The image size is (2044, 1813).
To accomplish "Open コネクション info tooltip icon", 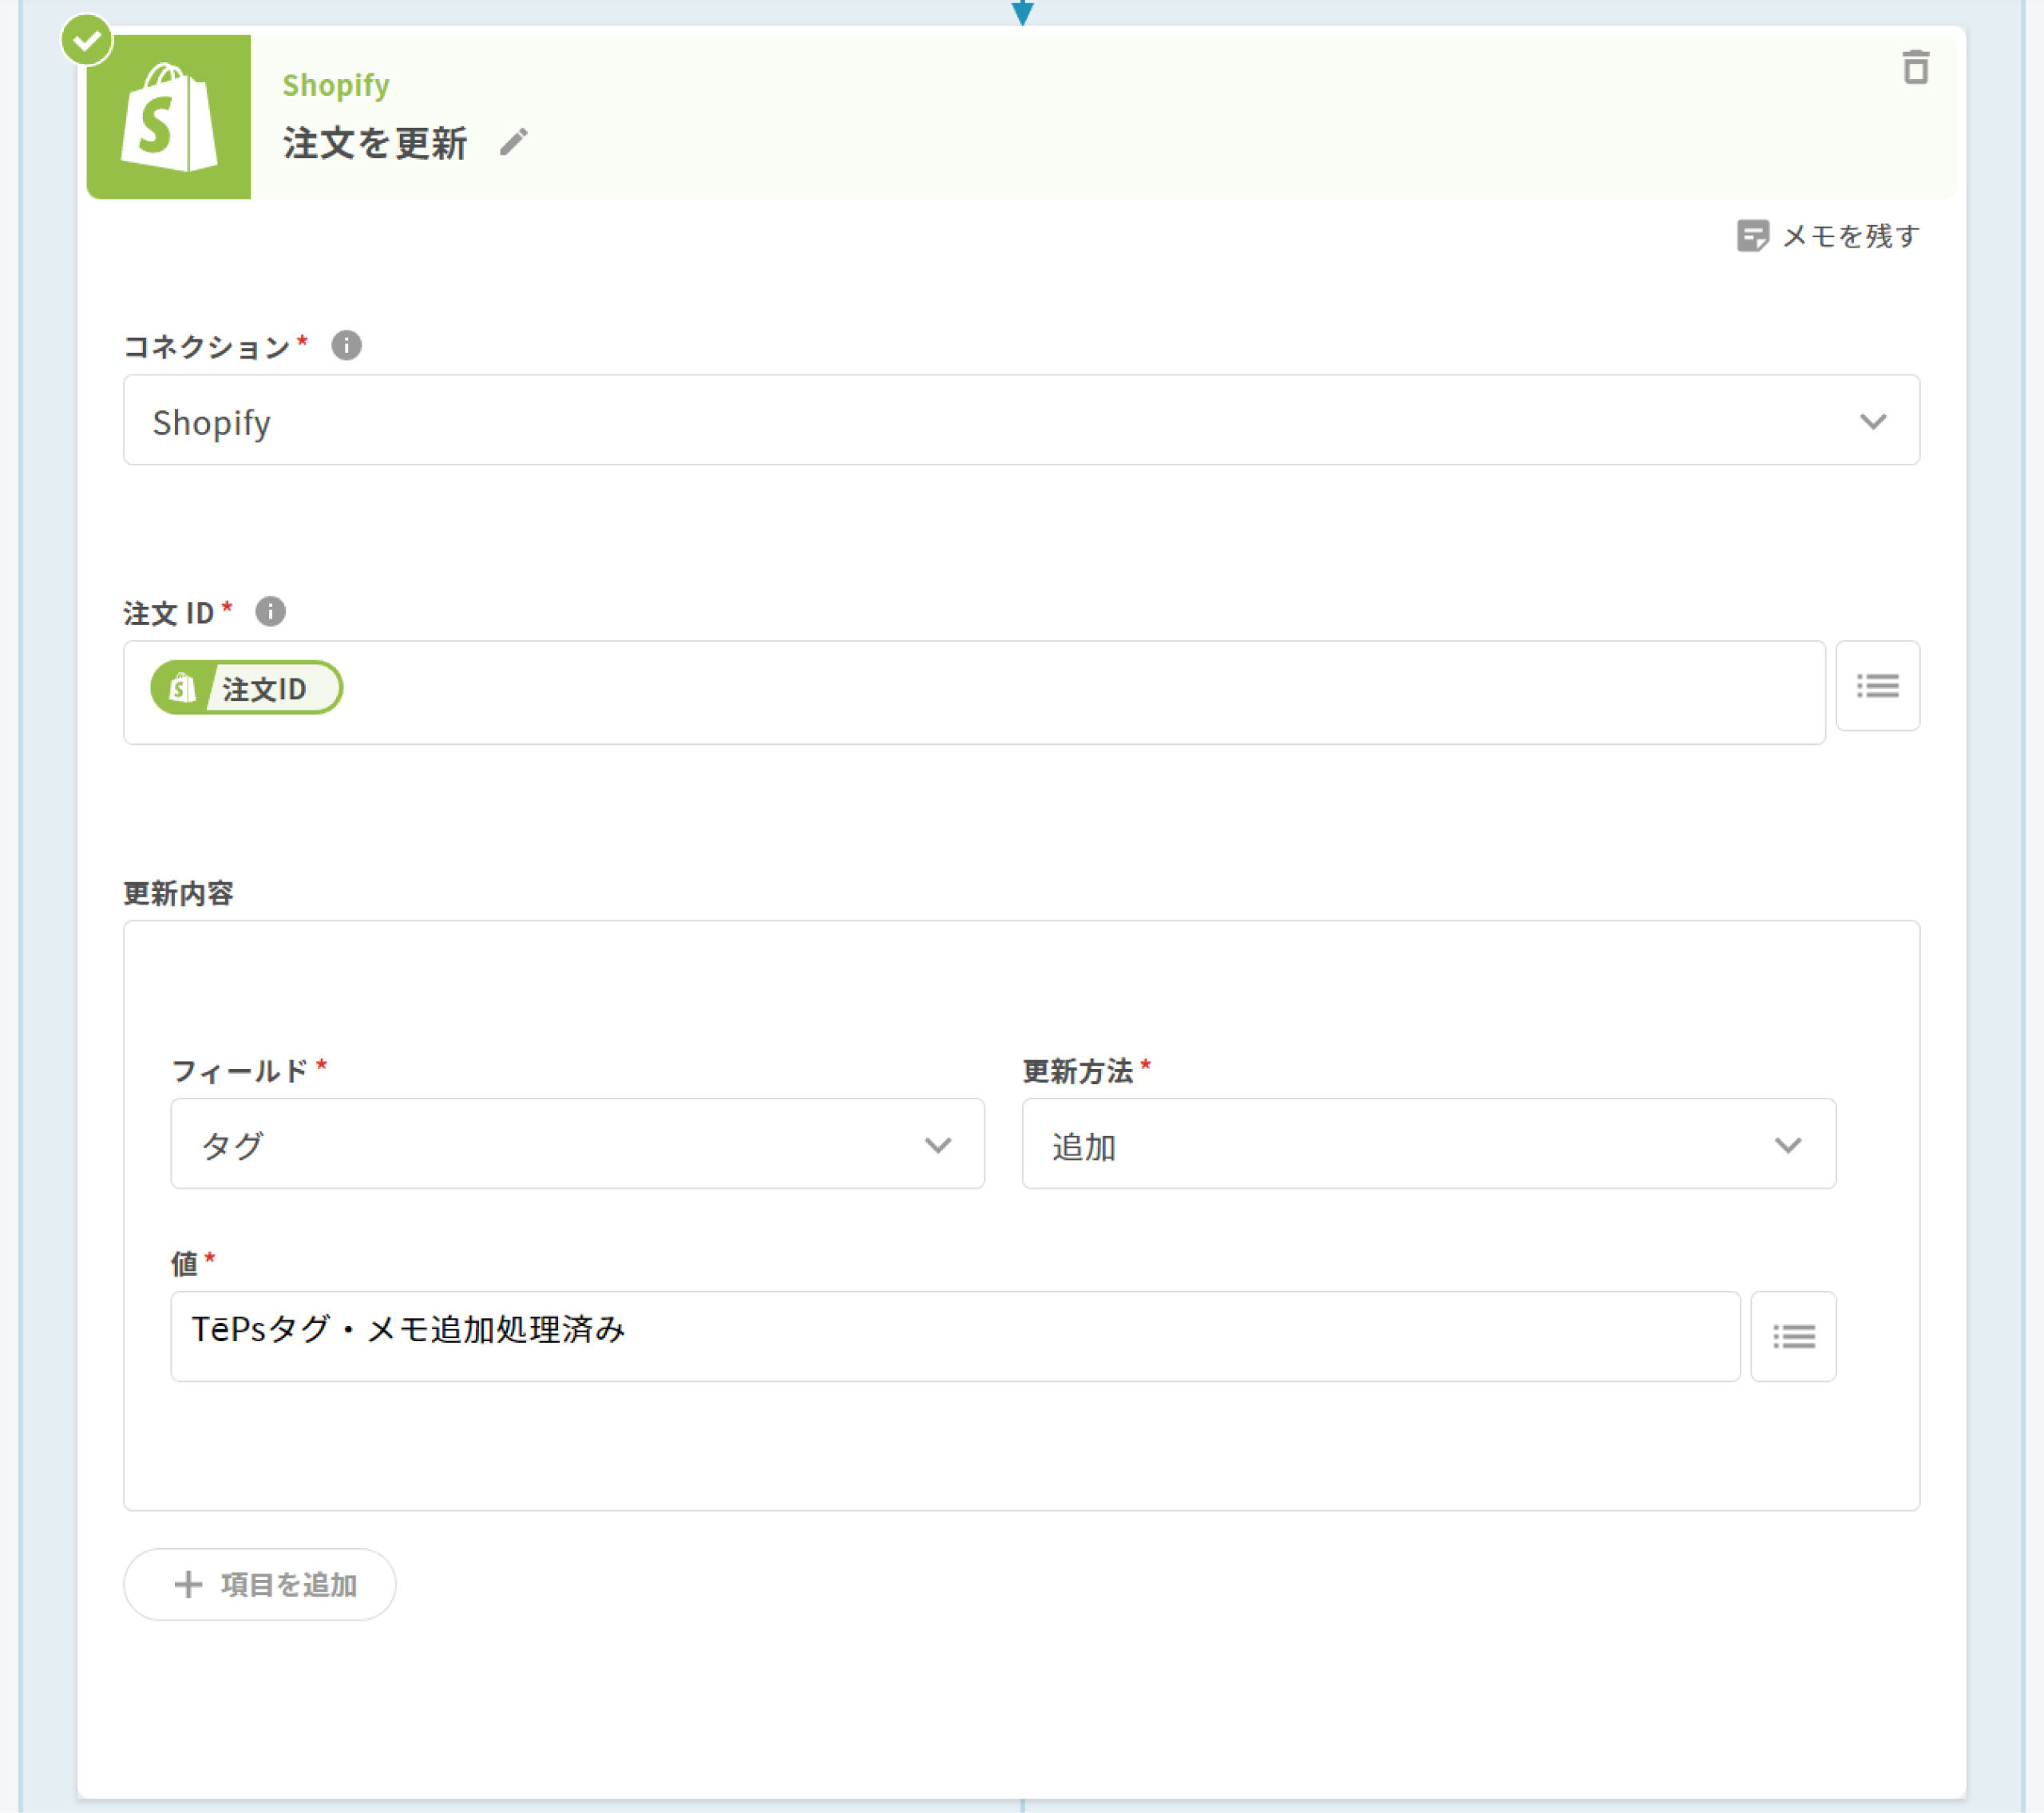I will click(346, 346).
